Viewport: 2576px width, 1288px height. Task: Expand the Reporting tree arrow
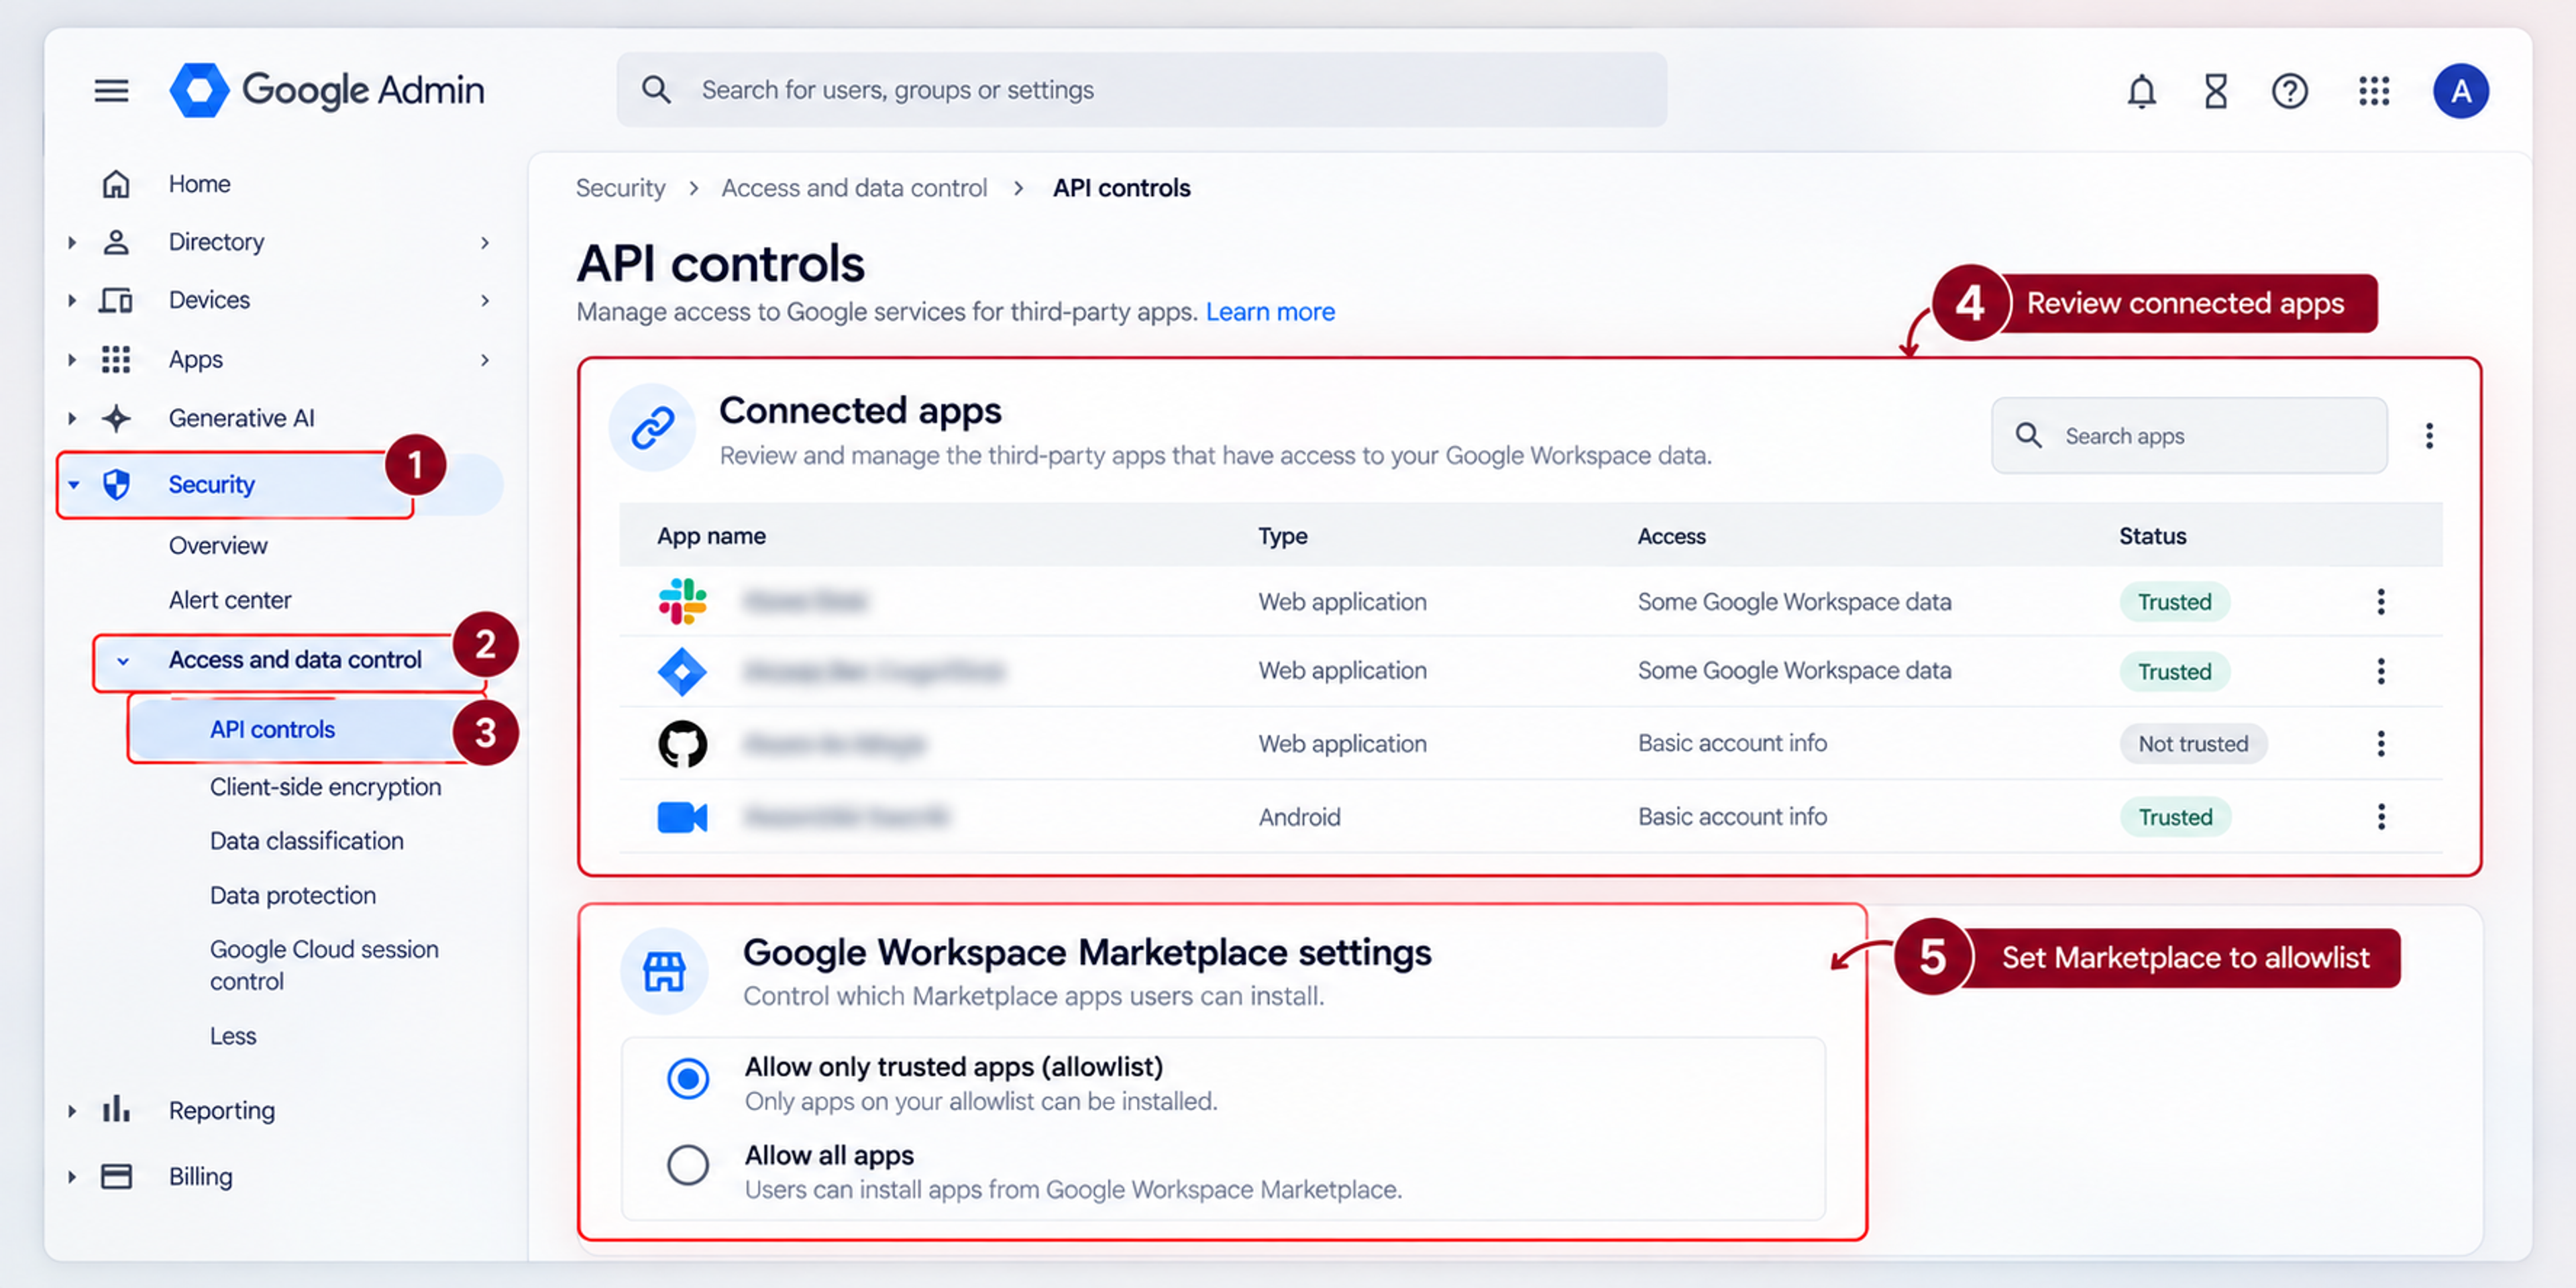(72, 1110)
